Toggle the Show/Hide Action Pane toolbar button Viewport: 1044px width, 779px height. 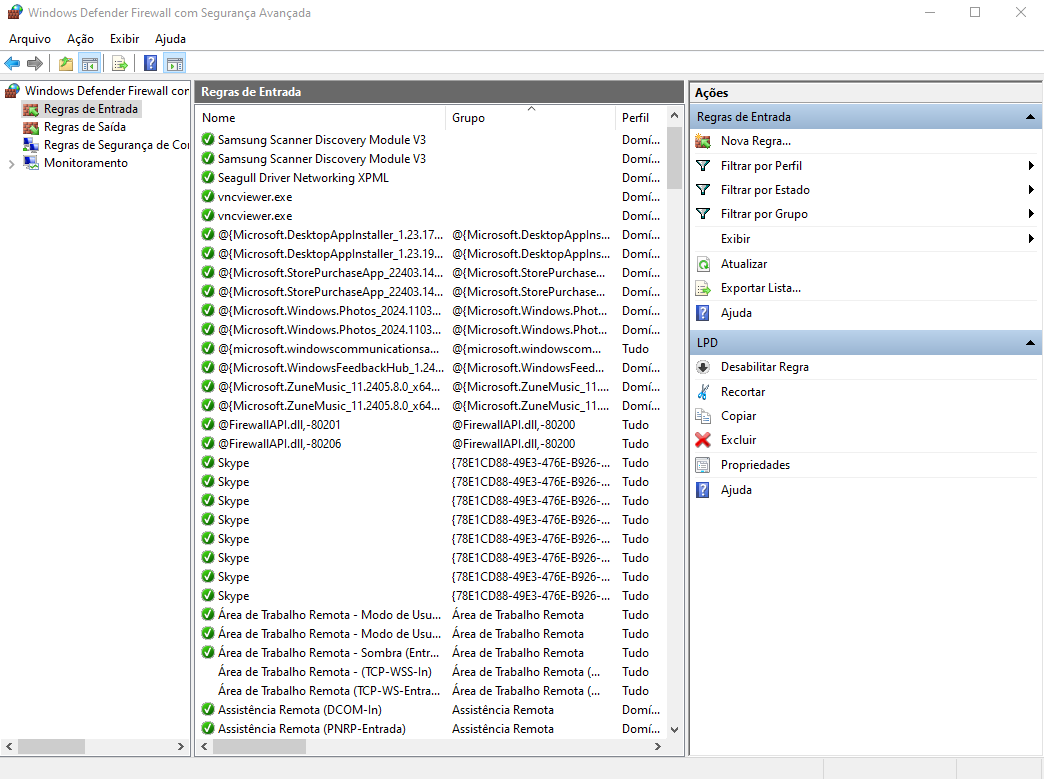coord(175,64)
